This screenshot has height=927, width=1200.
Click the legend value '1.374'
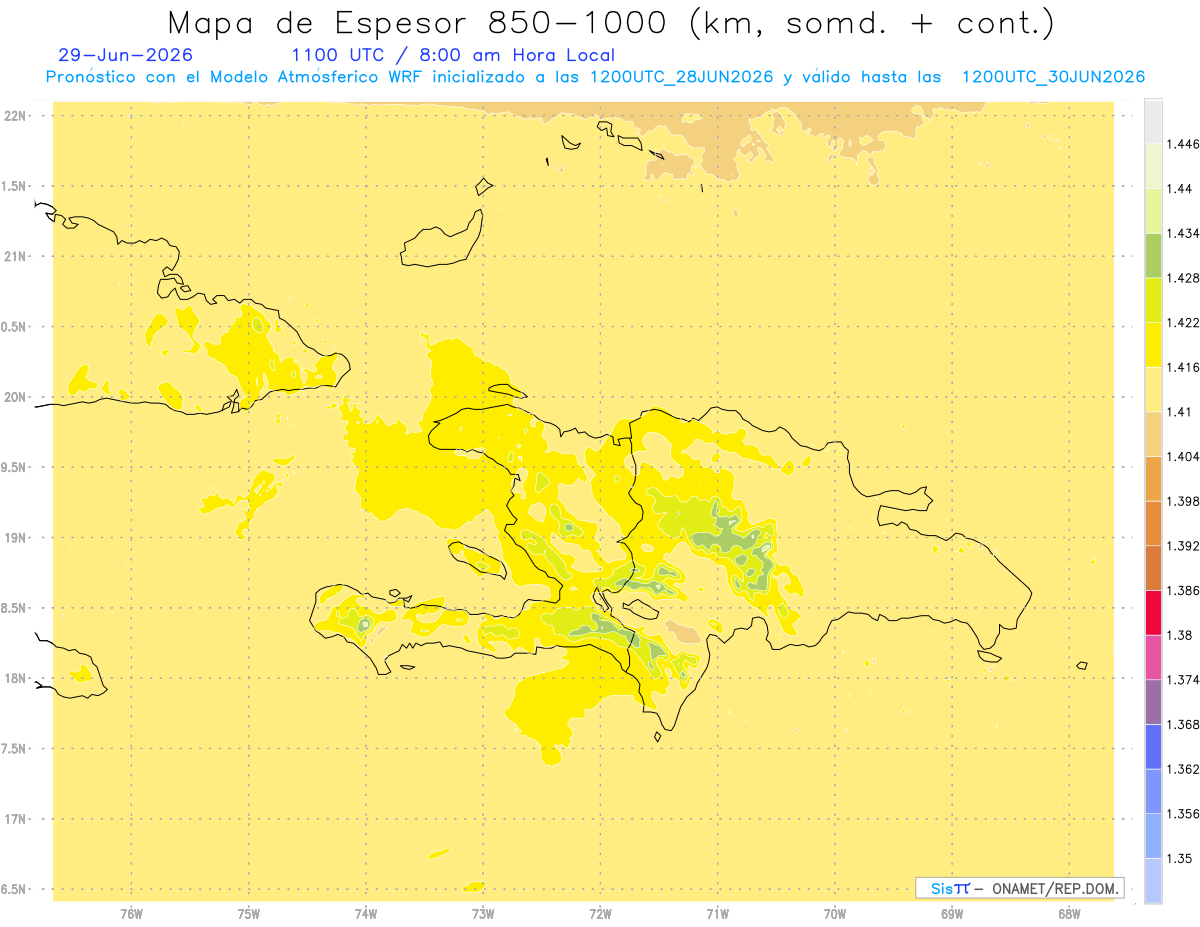1183,680
